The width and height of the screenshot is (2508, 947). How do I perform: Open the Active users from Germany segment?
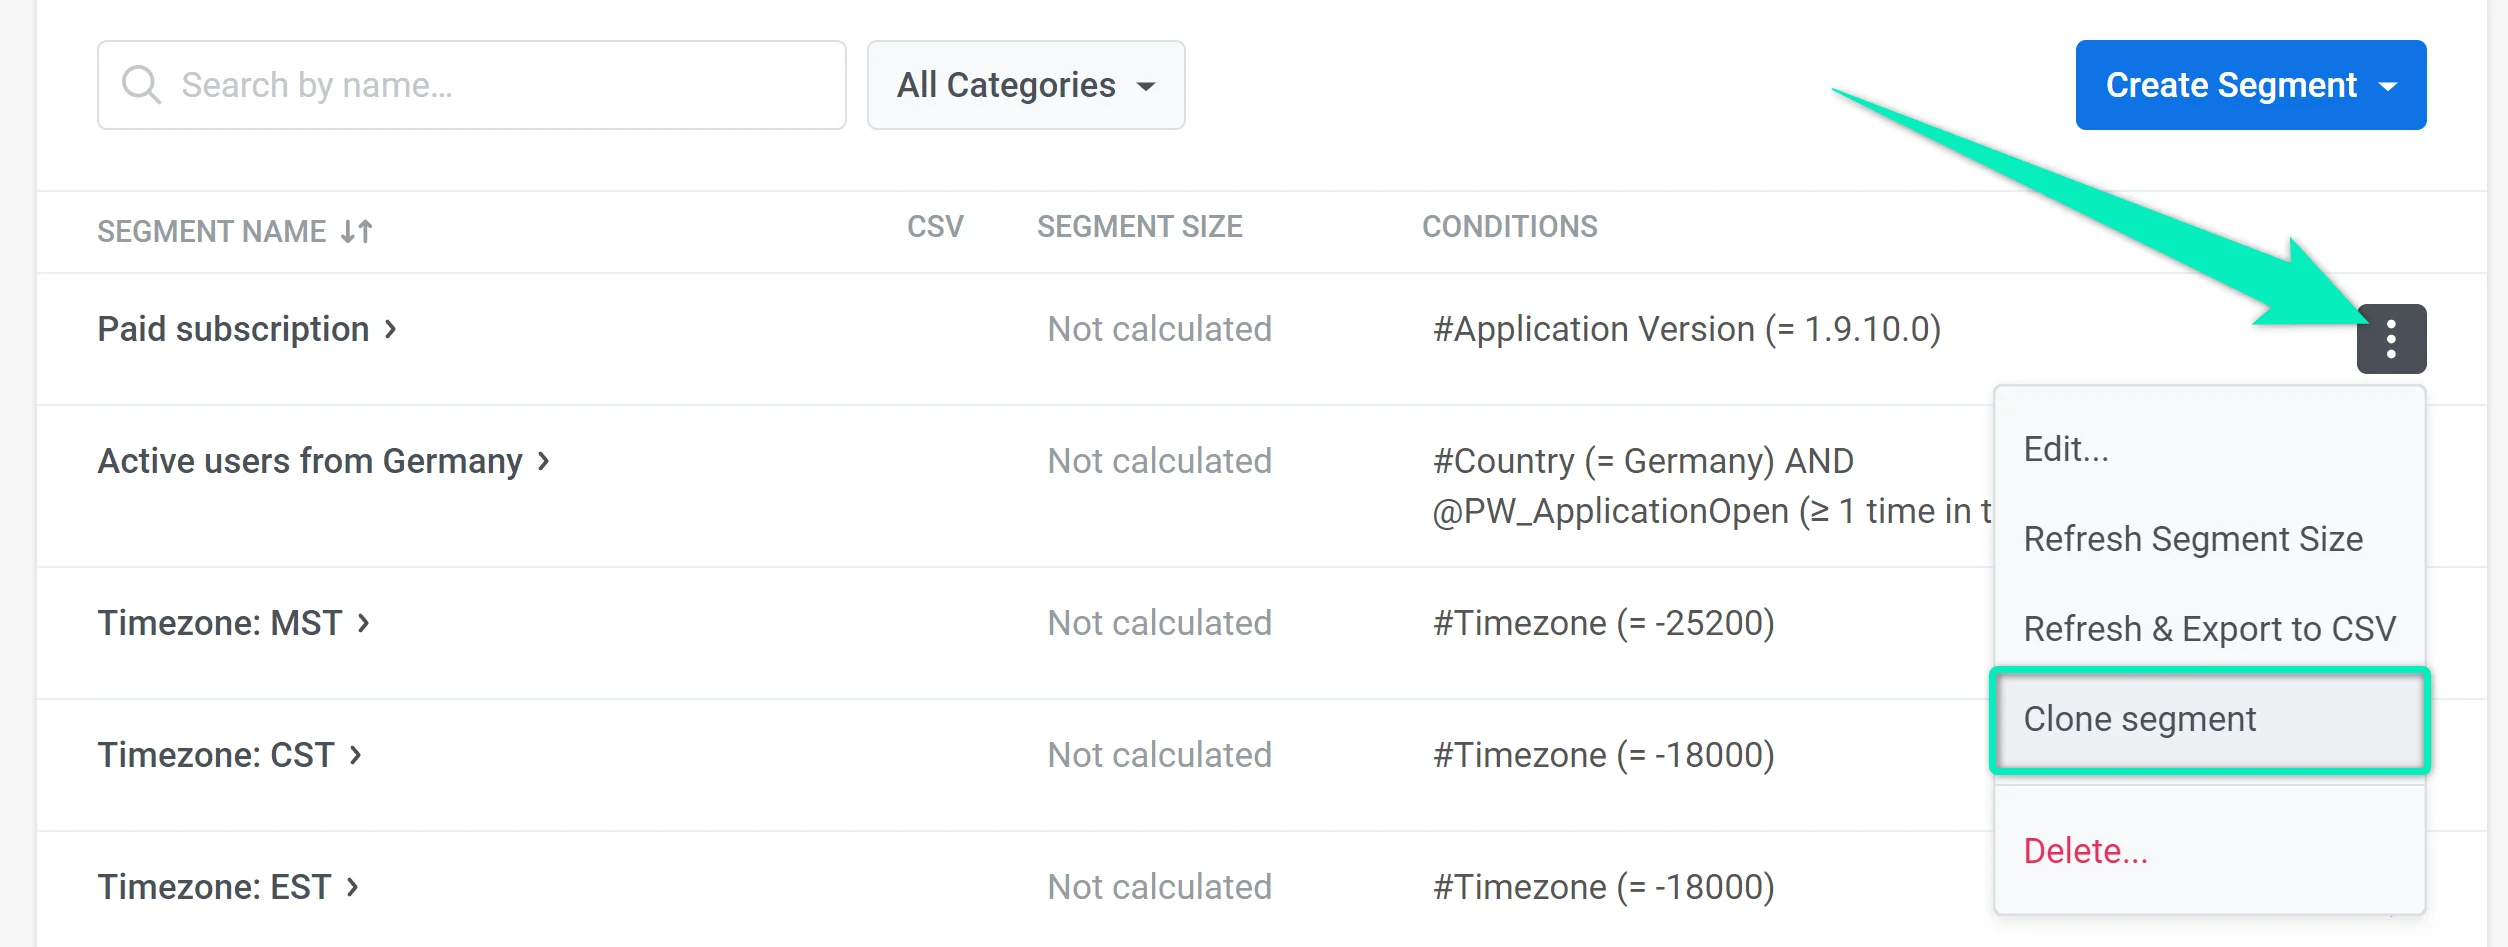(x=310, y=461)
